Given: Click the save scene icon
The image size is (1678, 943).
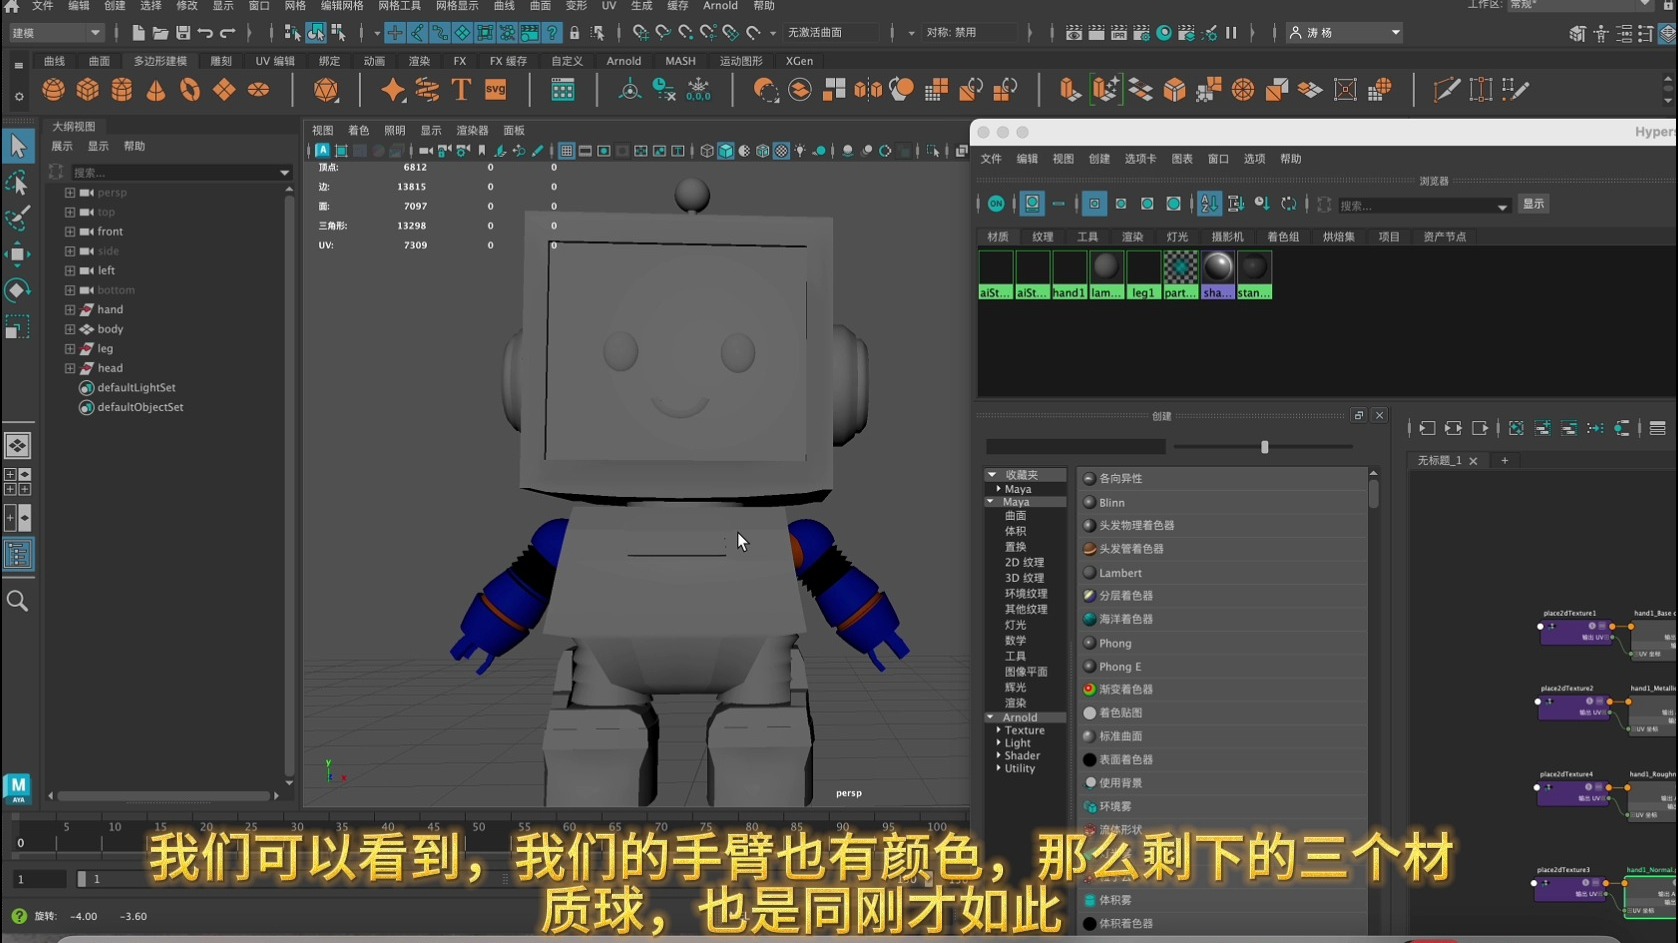Looking at the screenshot, I should [x=183, y=33].
